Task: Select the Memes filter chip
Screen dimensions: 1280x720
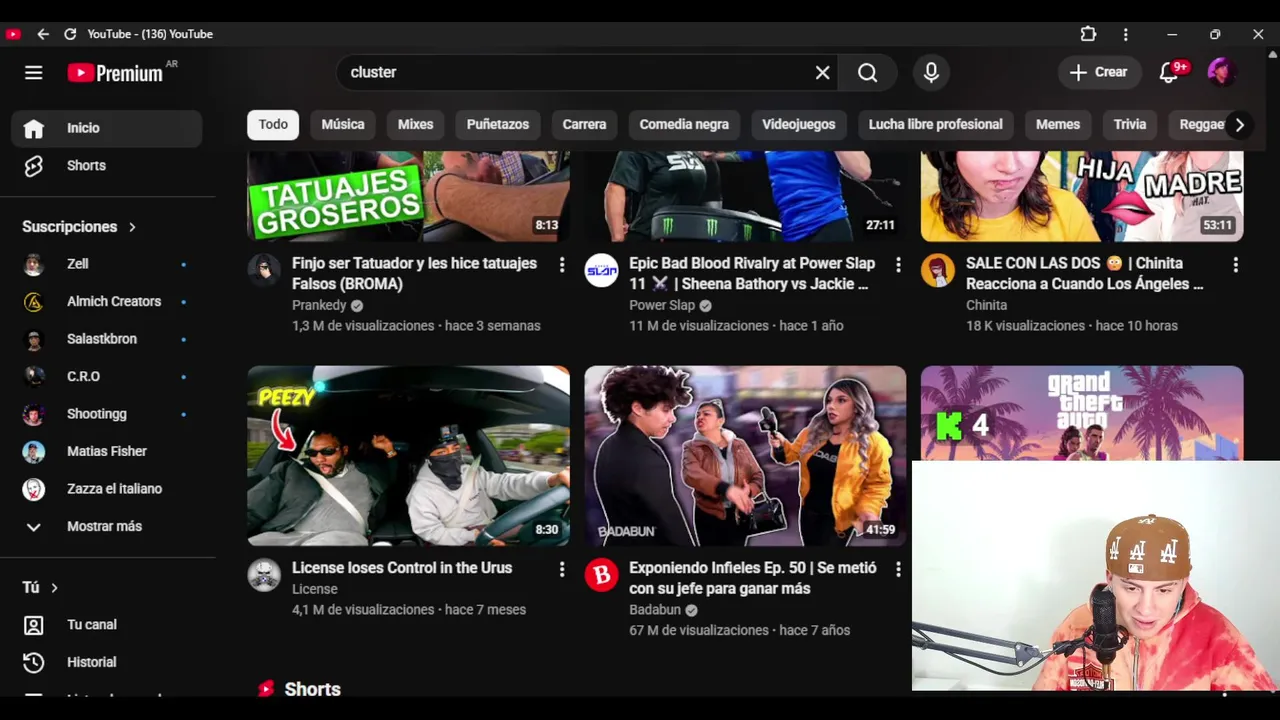Action: pyautogui.click(x=1057, y=124)
